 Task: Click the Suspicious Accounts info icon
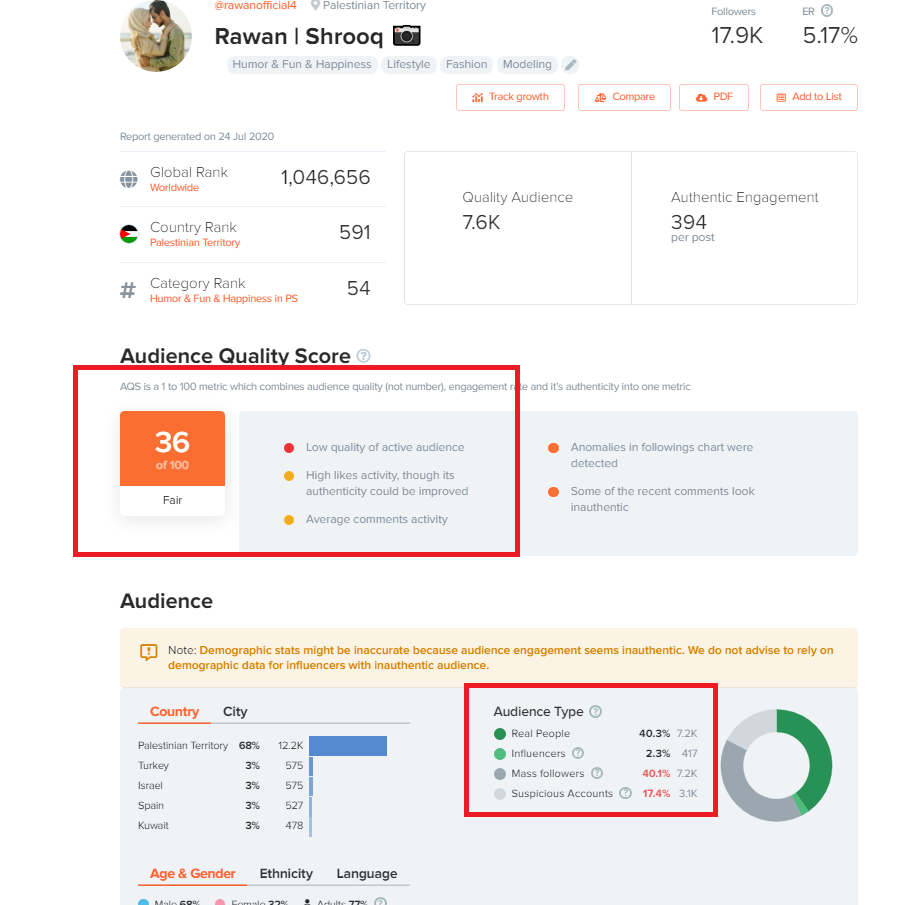pos(625,793)
